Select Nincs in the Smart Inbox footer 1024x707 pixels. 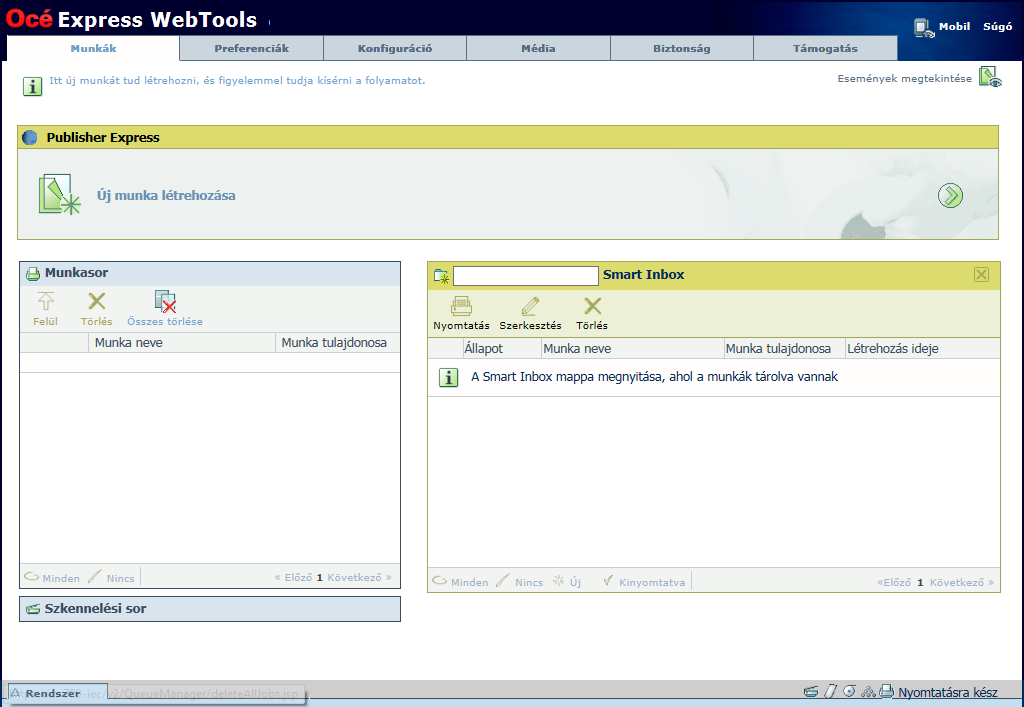click(520, 582)
